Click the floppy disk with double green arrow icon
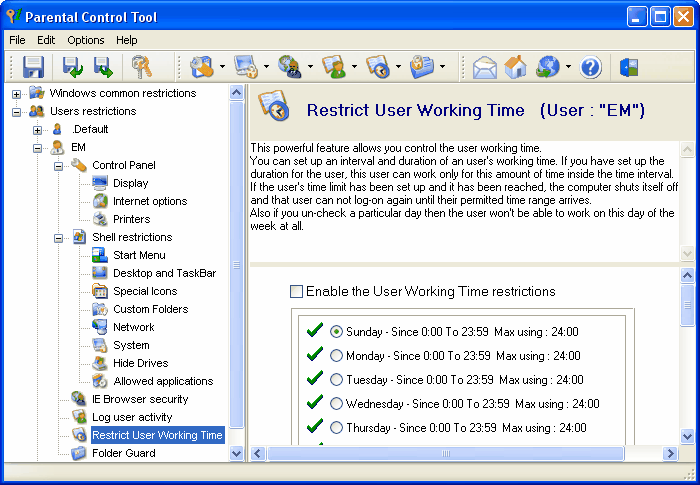The height and width of the screenshot is (485, 700). [x=103, y=67]
